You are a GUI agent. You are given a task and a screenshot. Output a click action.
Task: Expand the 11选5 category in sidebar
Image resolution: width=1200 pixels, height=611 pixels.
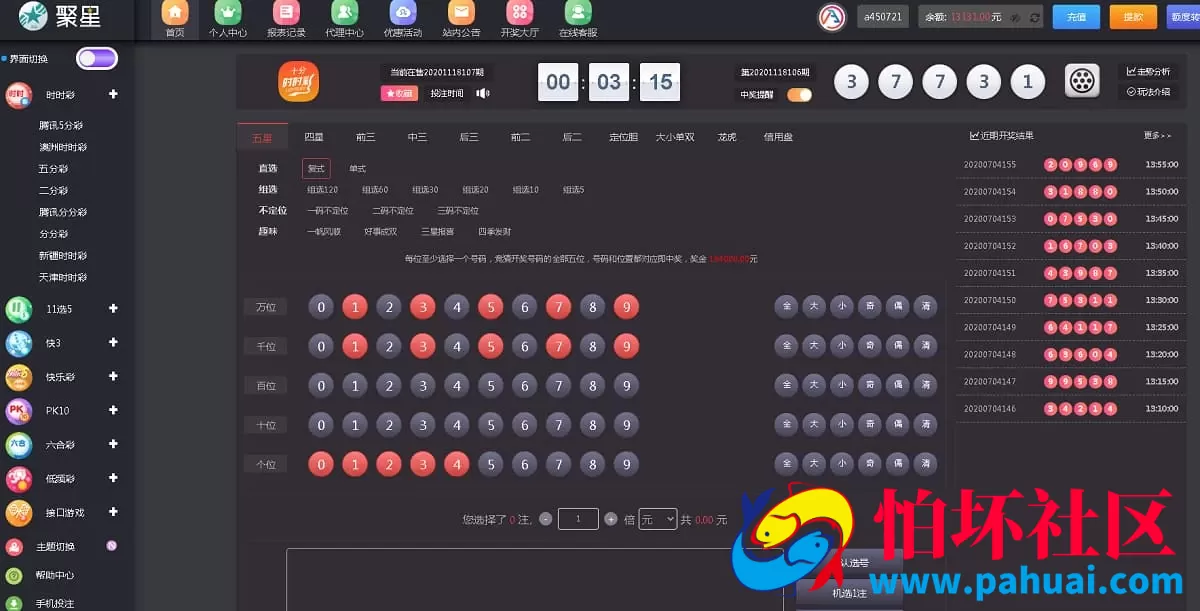[x=113, y=309]
